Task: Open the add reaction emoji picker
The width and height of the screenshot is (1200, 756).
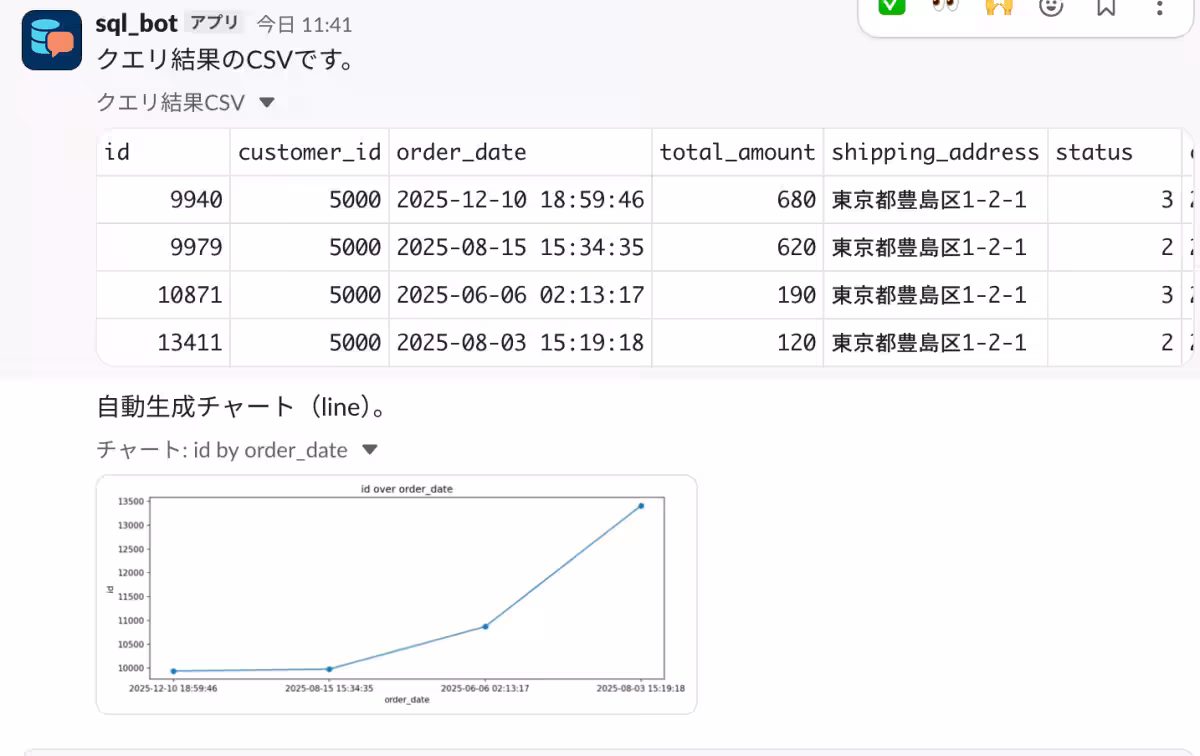Action: (x=1051, y=7)
